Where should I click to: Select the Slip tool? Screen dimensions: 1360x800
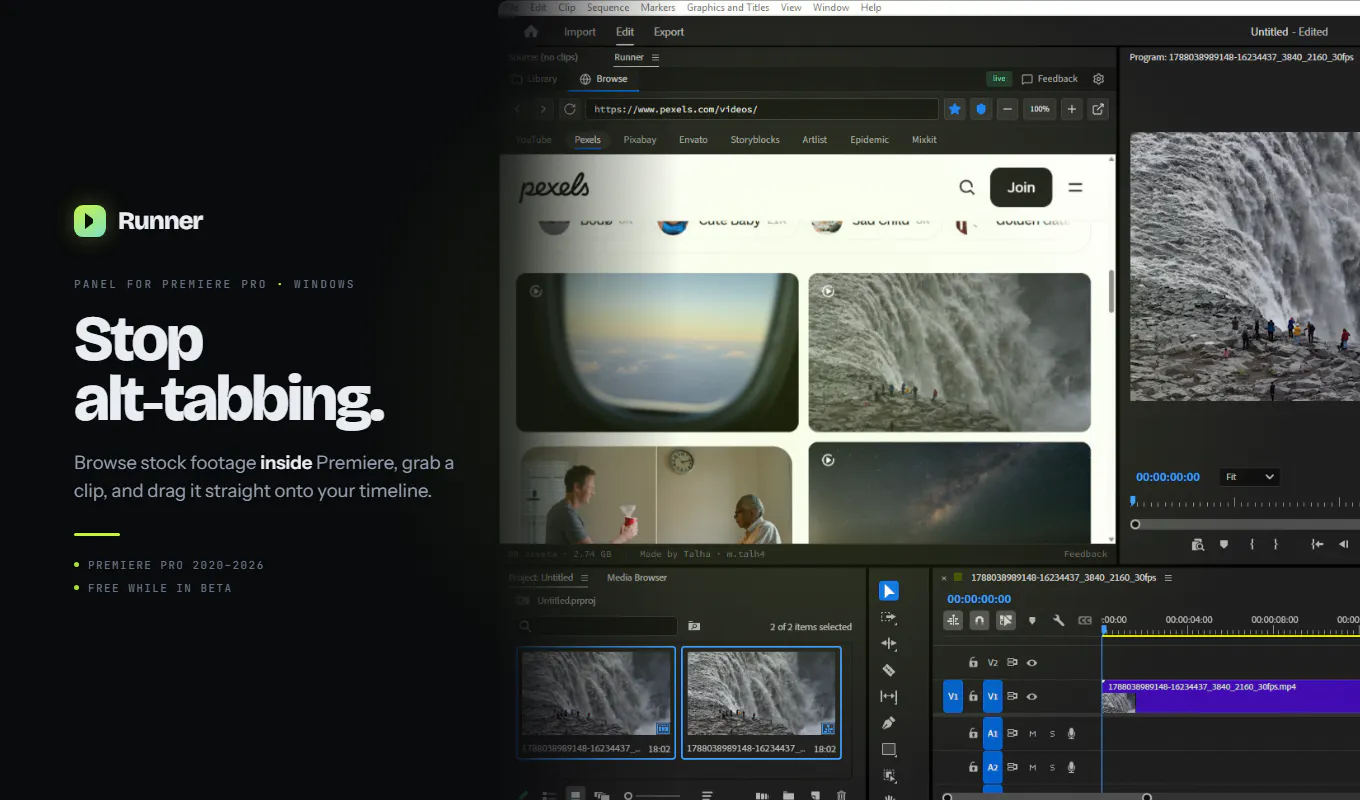(x=889, y=696)
